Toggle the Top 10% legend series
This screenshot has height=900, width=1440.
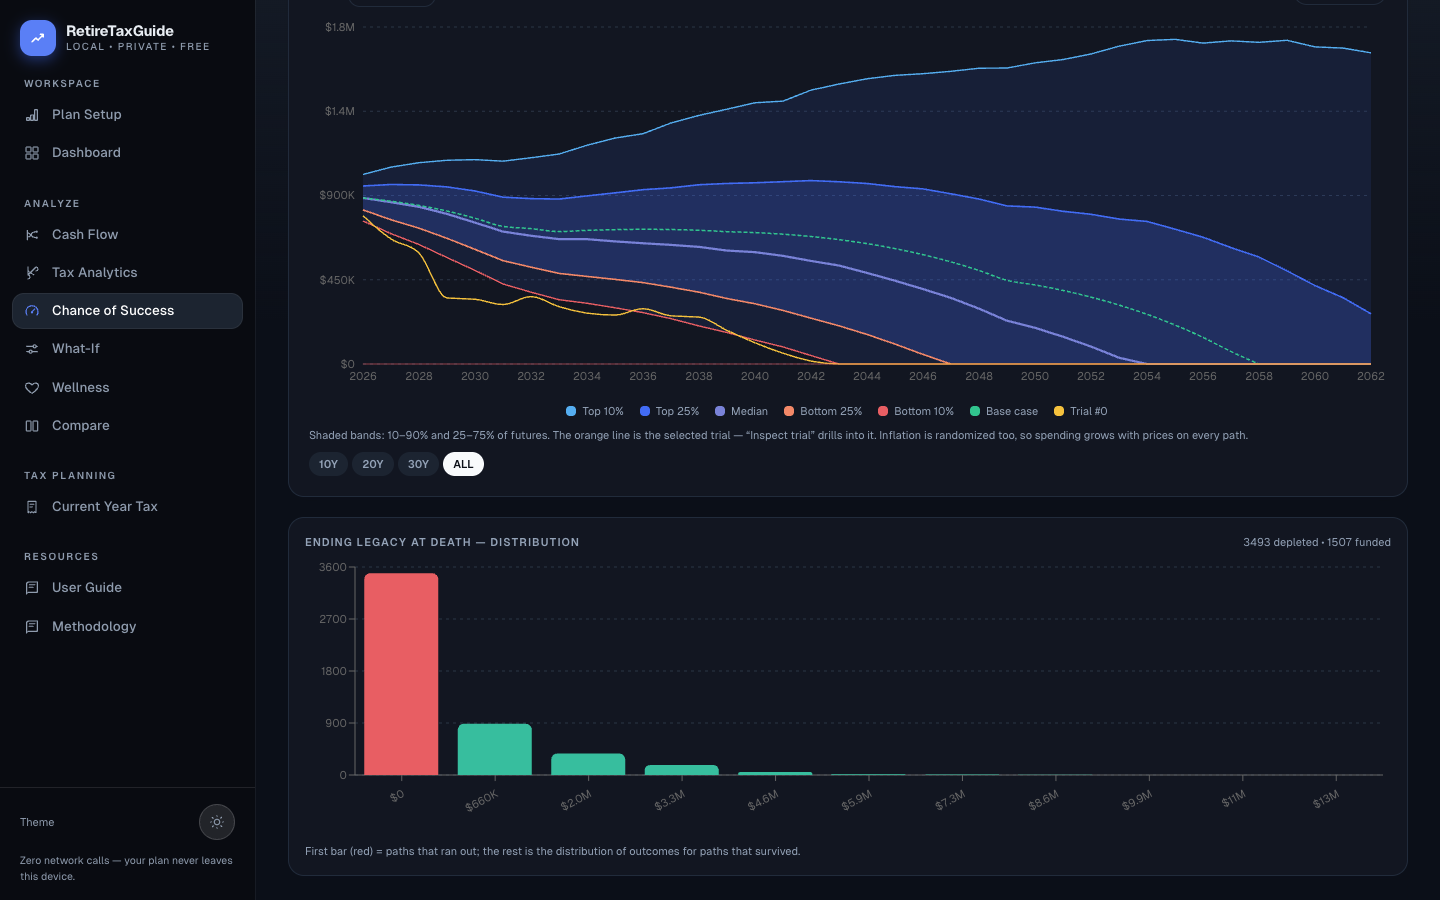coord(595,411)
